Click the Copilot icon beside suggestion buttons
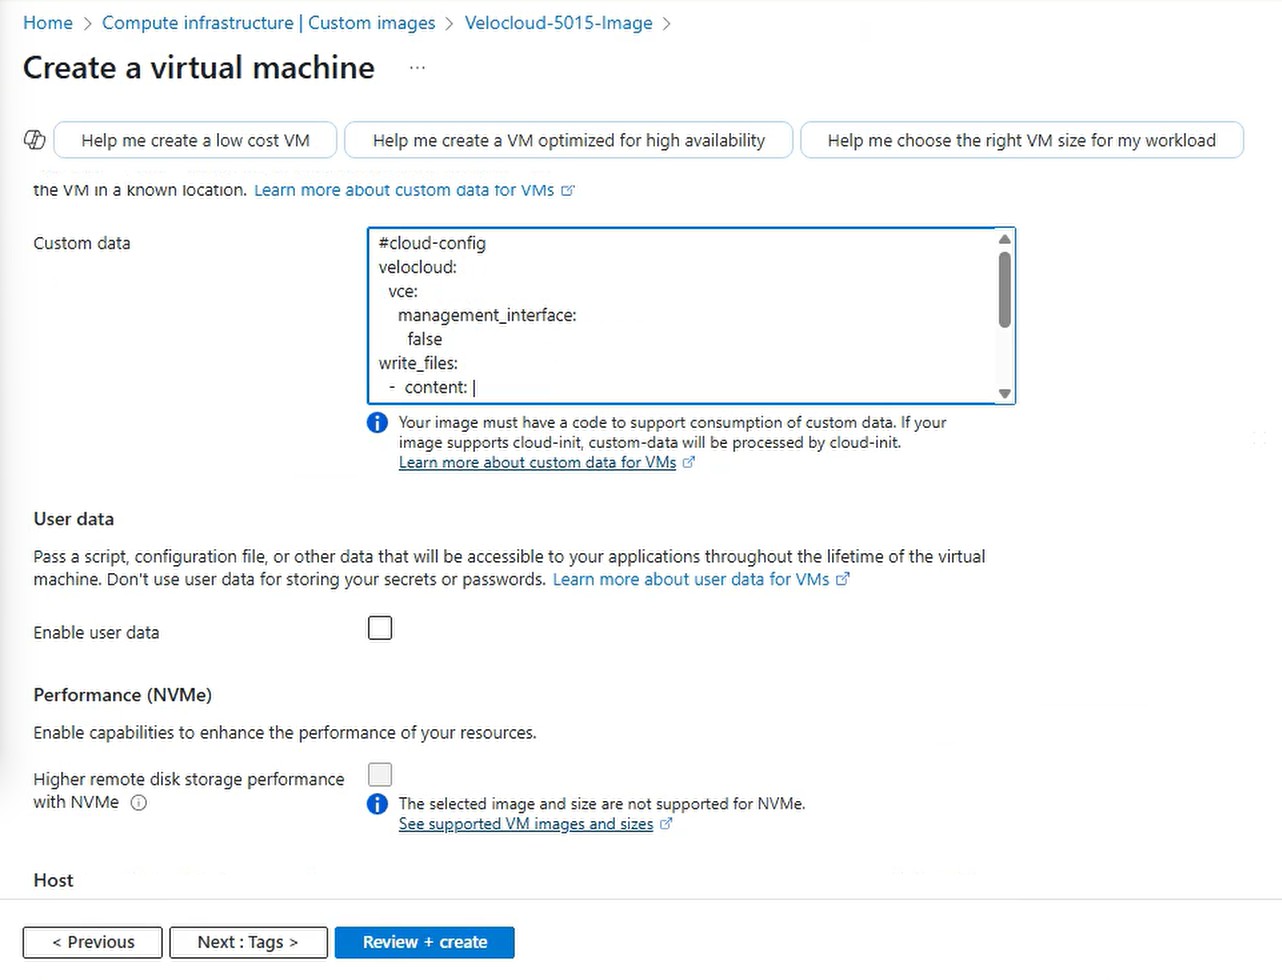The image size is (1282, 980). 34,140
